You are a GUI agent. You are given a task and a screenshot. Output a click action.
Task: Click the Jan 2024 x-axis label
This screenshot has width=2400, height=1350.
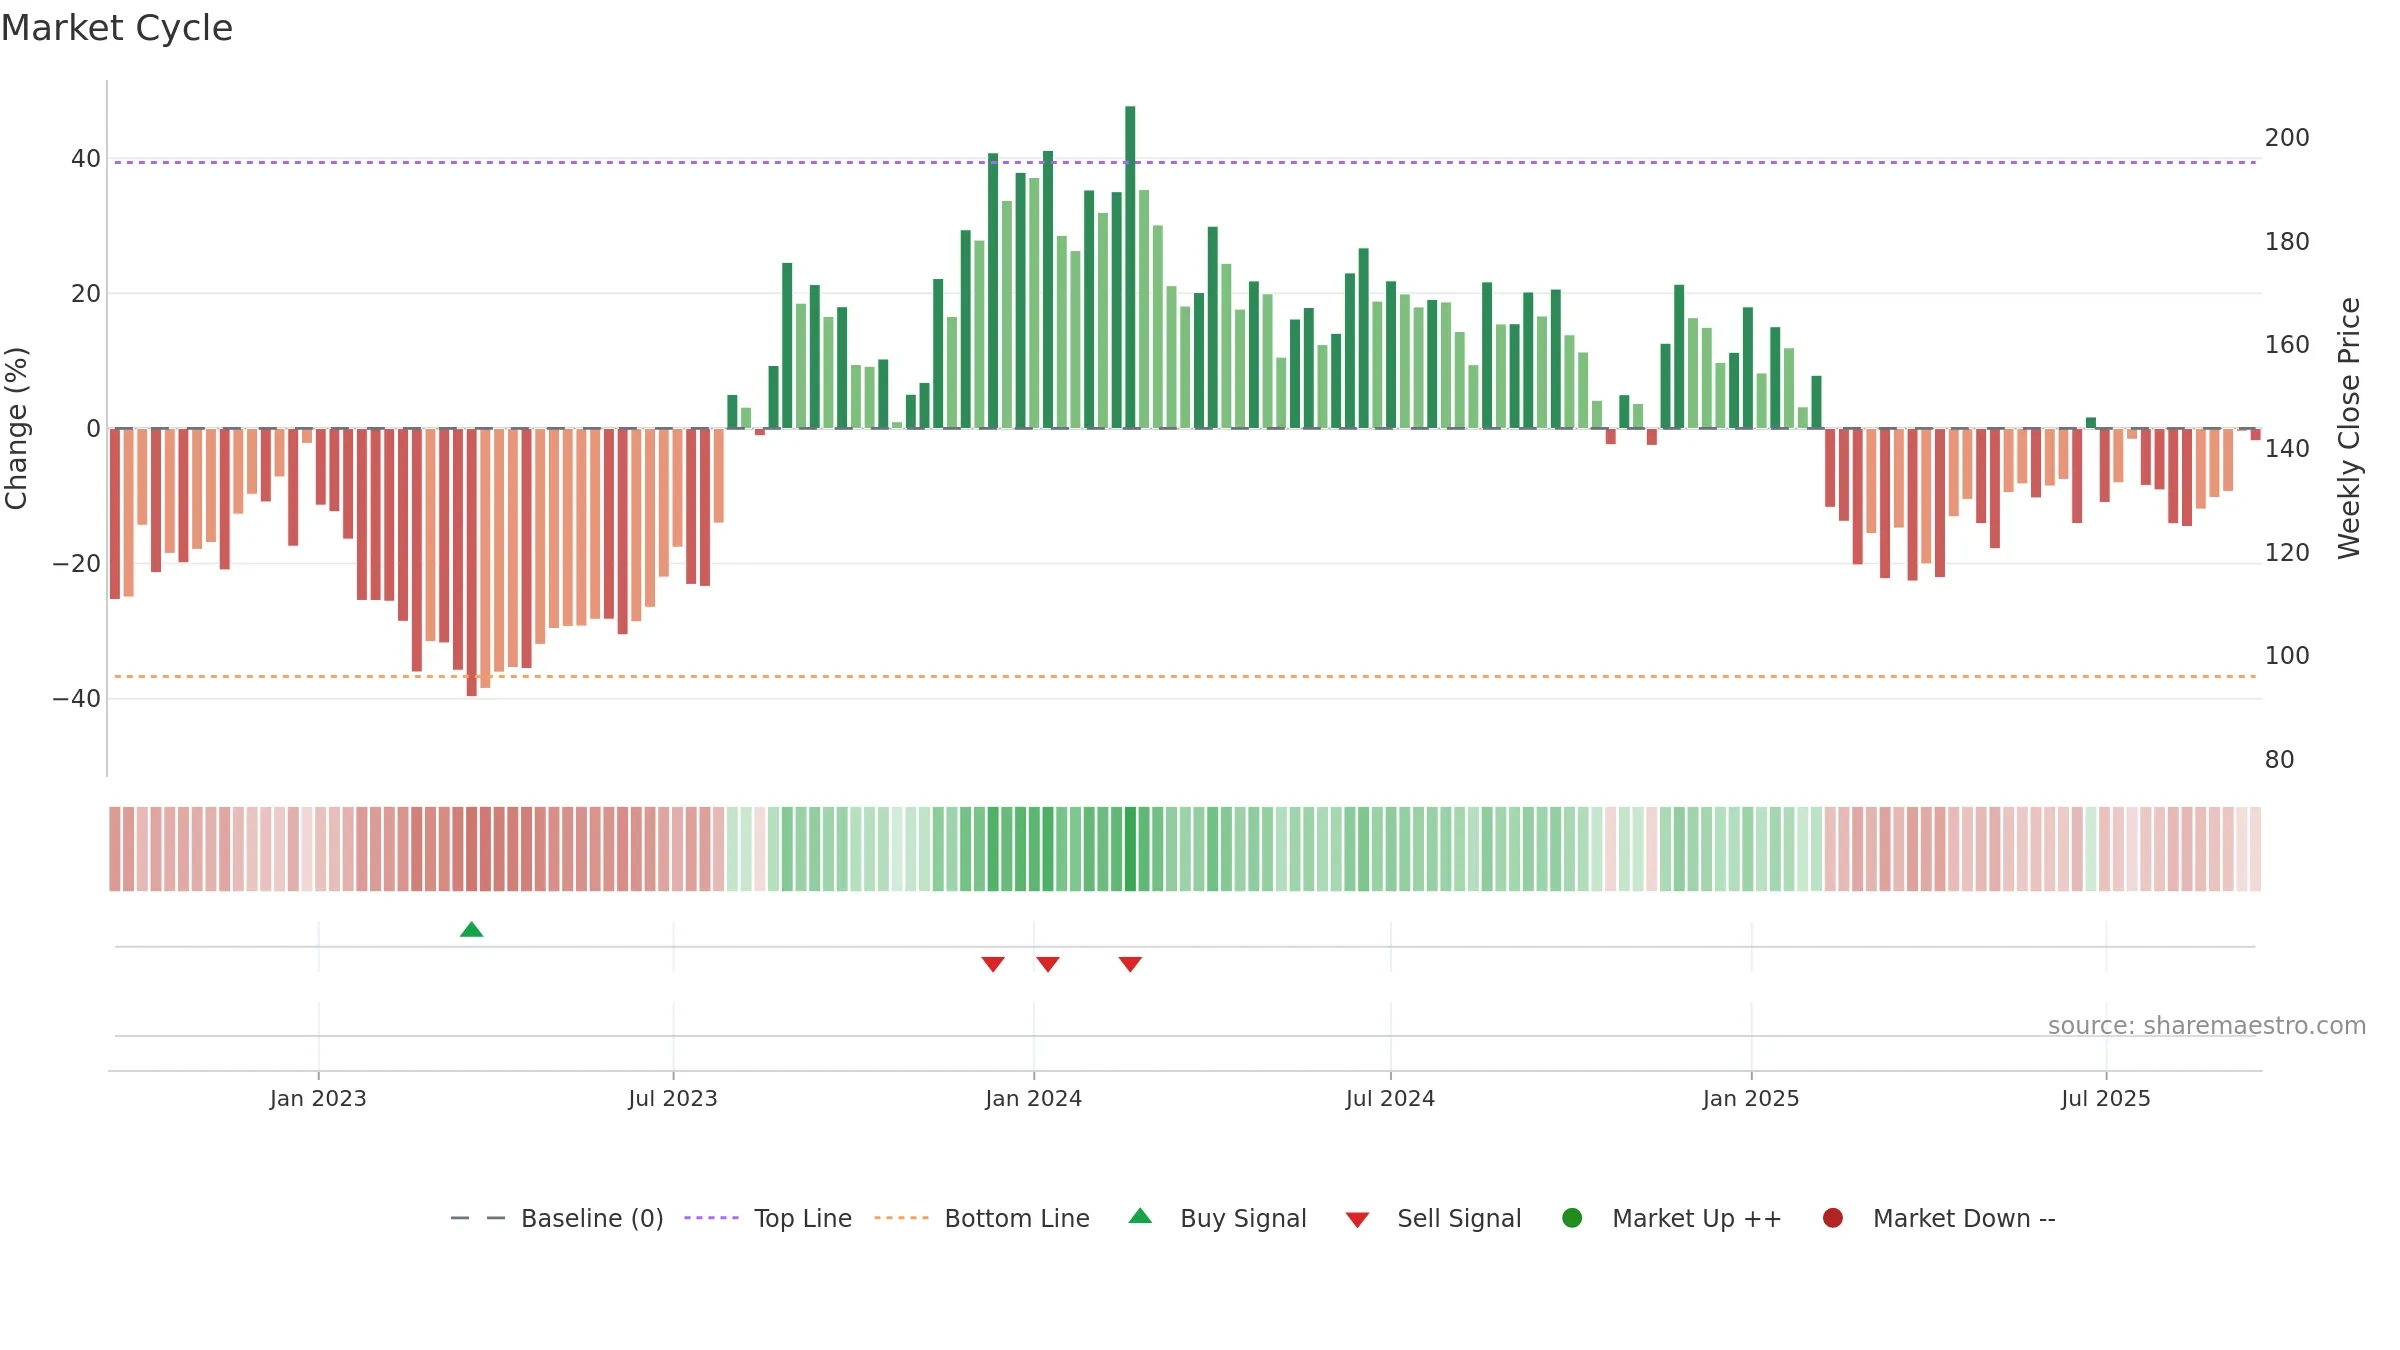click(x=1033, y=1098)
